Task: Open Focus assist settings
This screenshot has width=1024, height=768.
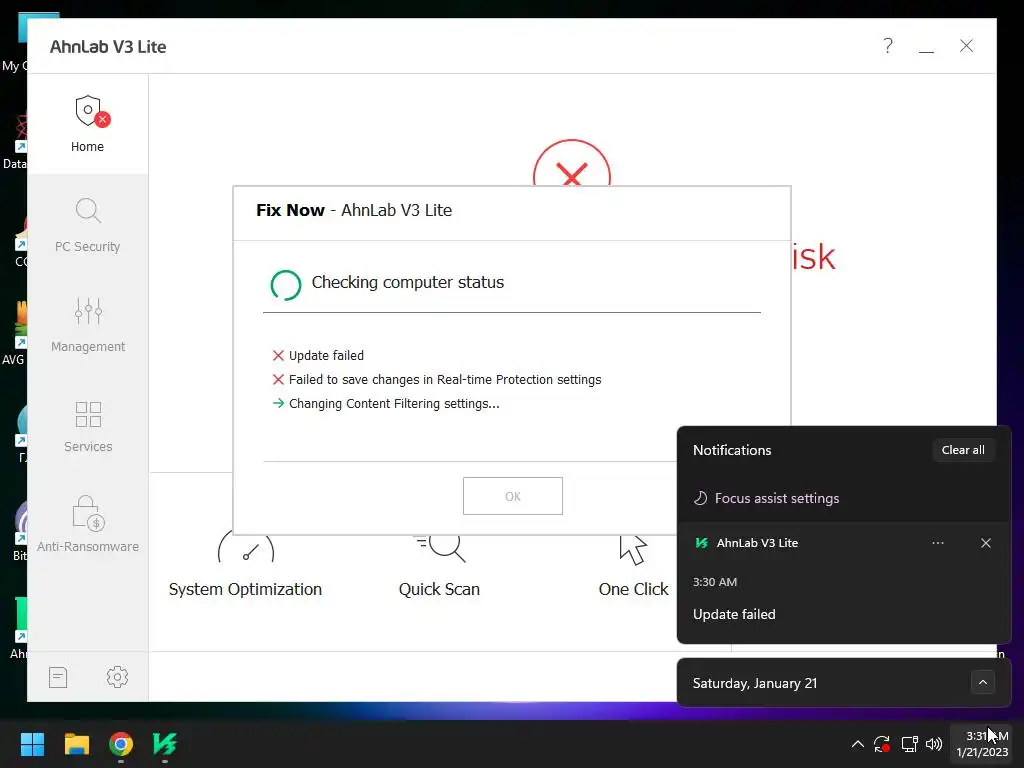Action: (766, 498)
